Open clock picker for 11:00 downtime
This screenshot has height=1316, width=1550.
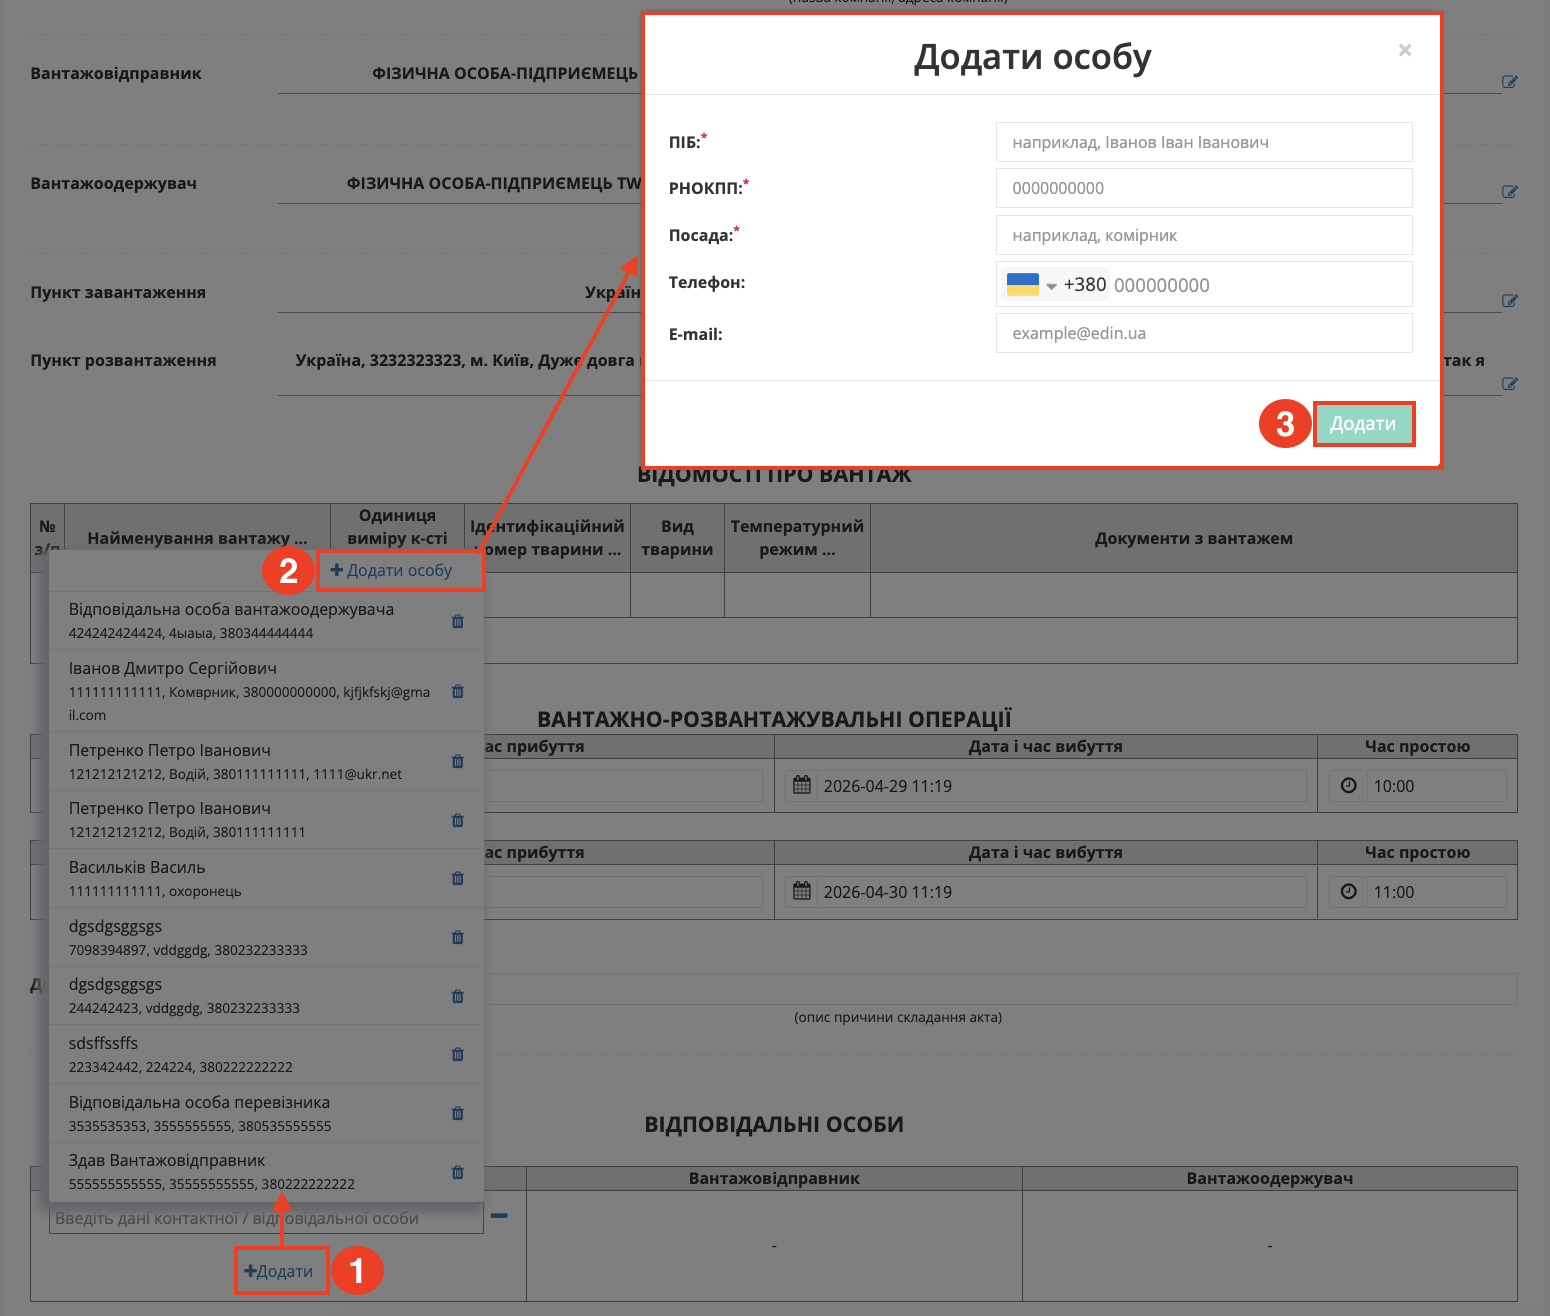pos(1348,891)
